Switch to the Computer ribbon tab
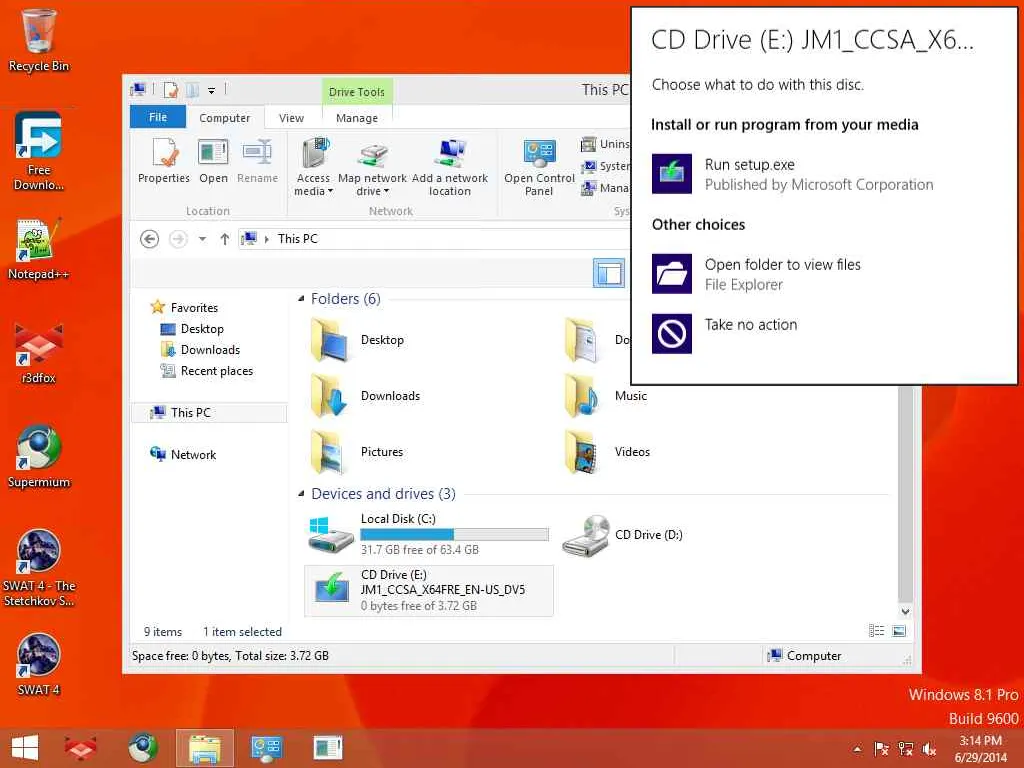This screenshot has height=768, width=1024. click(x=225, y=118)
